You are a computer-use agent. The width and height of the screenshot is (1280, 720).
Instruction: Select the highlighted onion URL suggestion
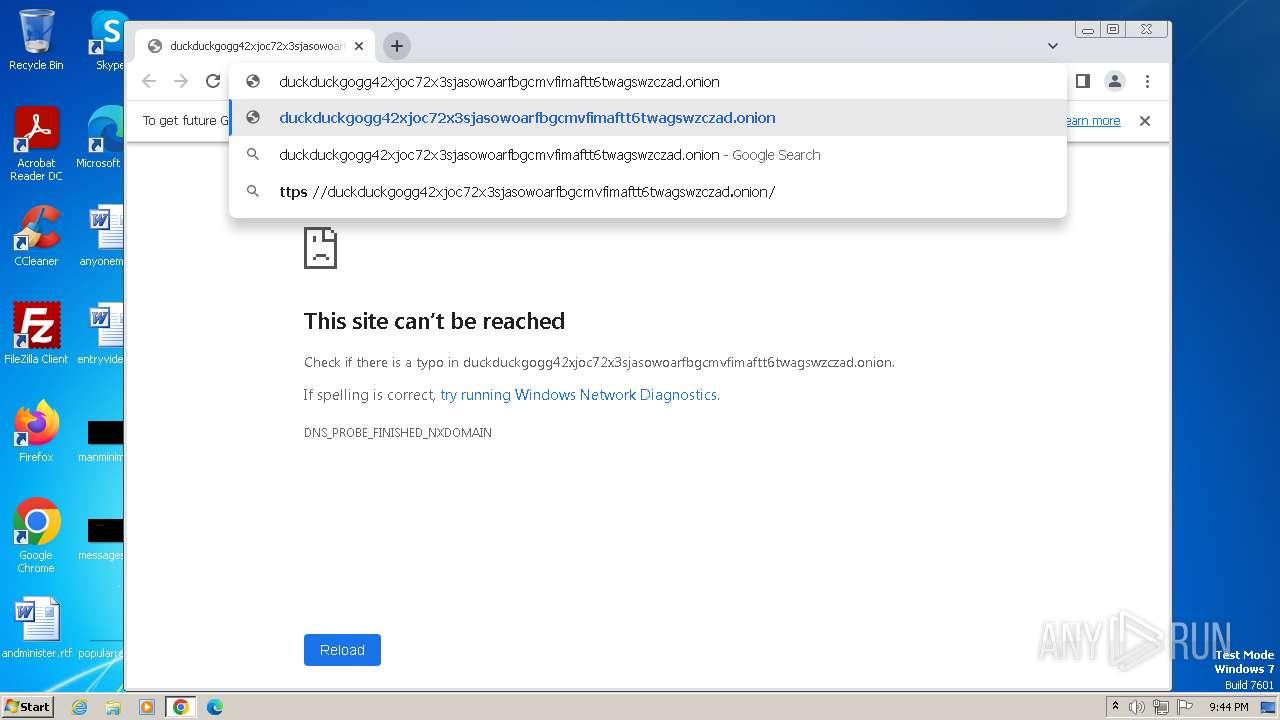click(x=648, y=118)
